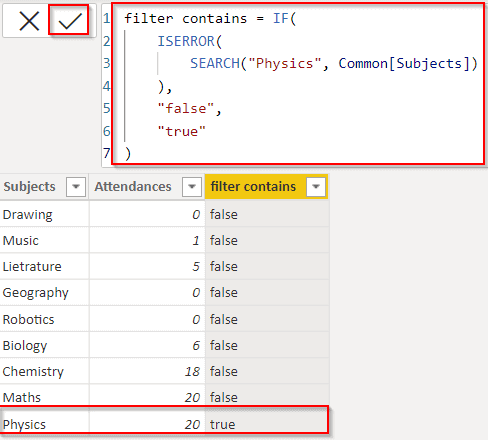Screen dimensions: 488x440
Task: Select the Maths subject cell
Action: 44,397
